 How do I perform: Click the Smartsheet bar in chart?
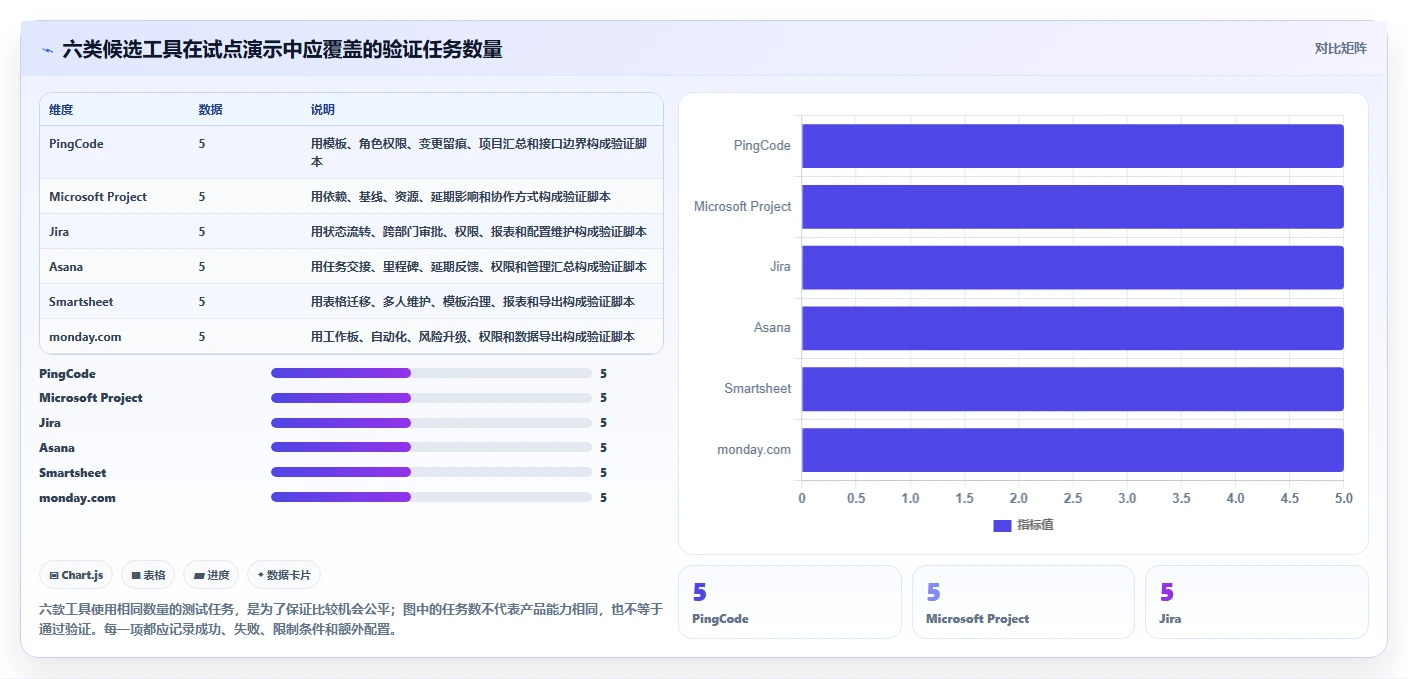1072,389
